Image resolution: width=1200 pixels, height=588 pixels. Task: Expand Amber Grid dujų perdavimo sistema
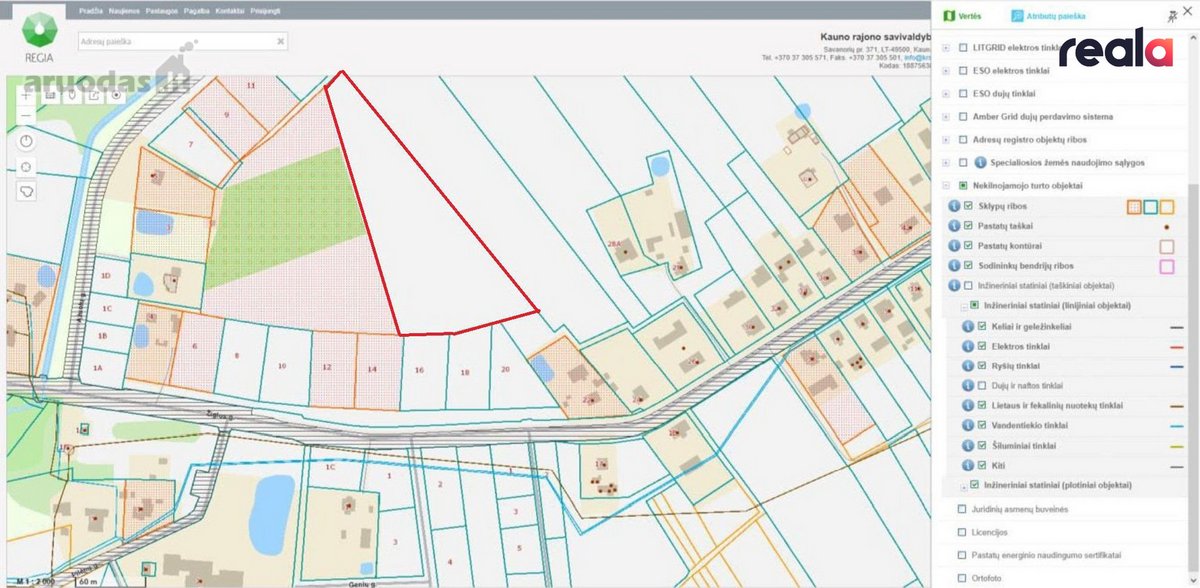946,117
